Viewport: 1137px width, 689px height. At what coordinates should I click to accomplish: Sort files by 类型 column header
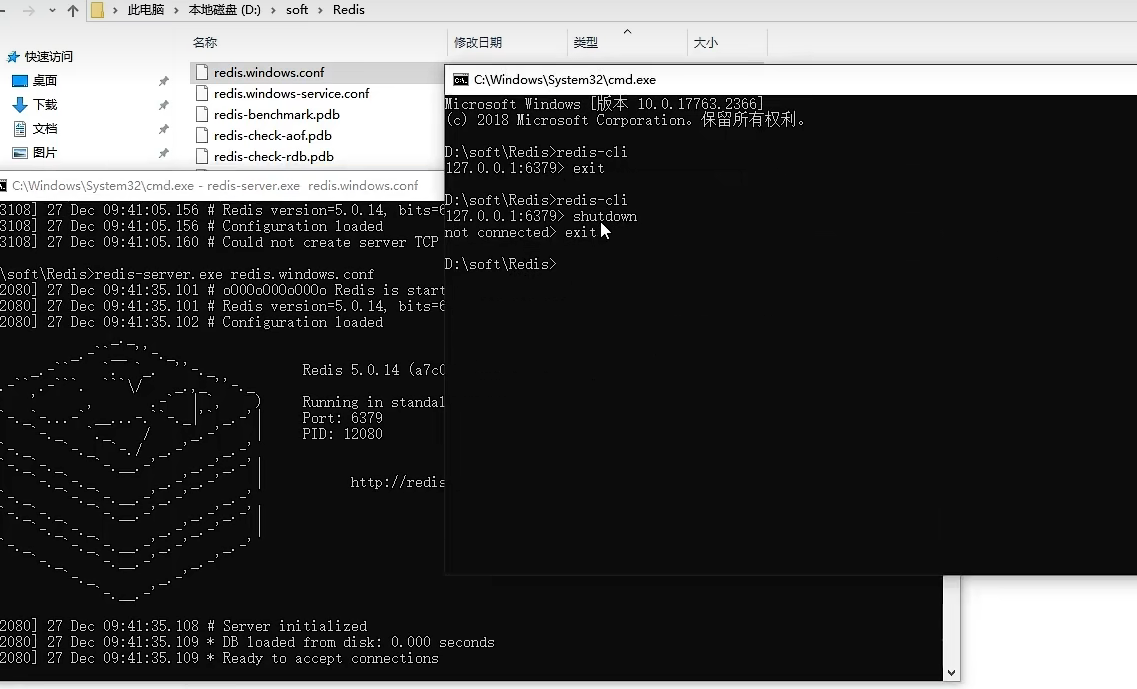(586, 43)
